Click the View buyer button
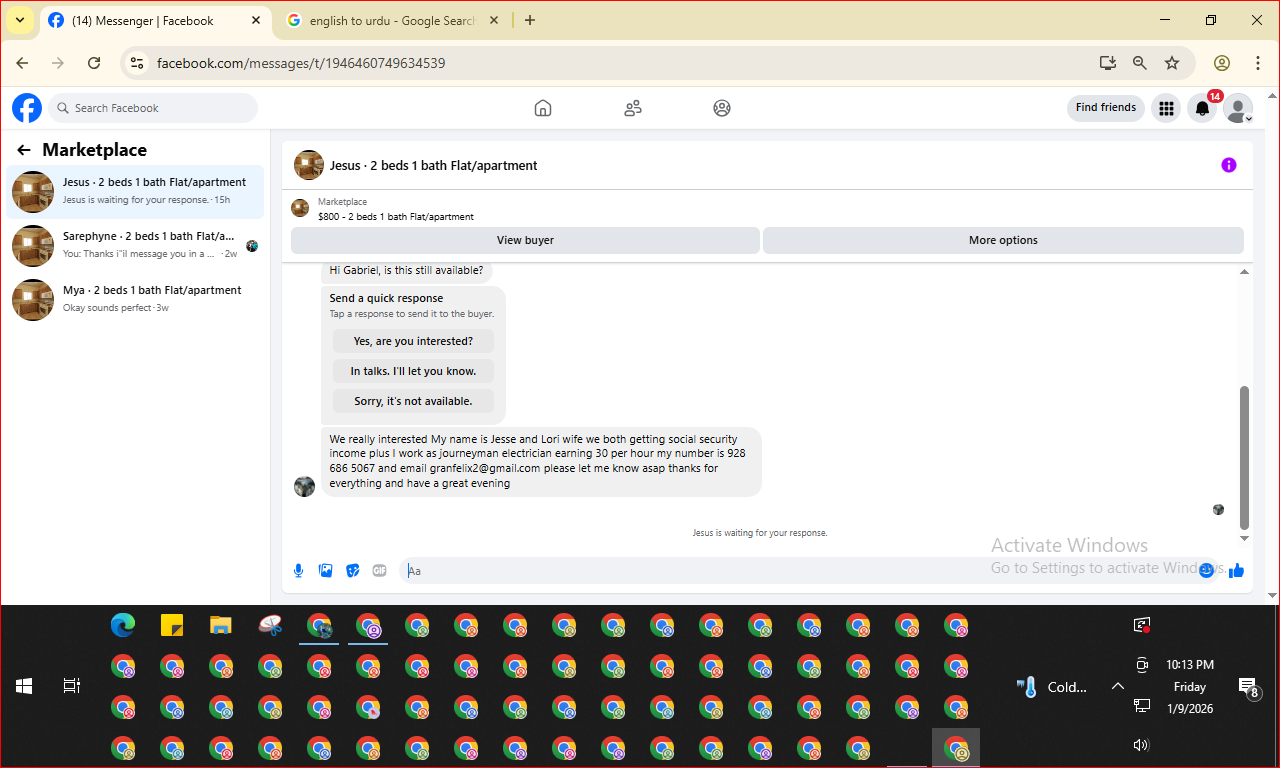This screenshot has height=768, width=1280. (x=525, y=240)
